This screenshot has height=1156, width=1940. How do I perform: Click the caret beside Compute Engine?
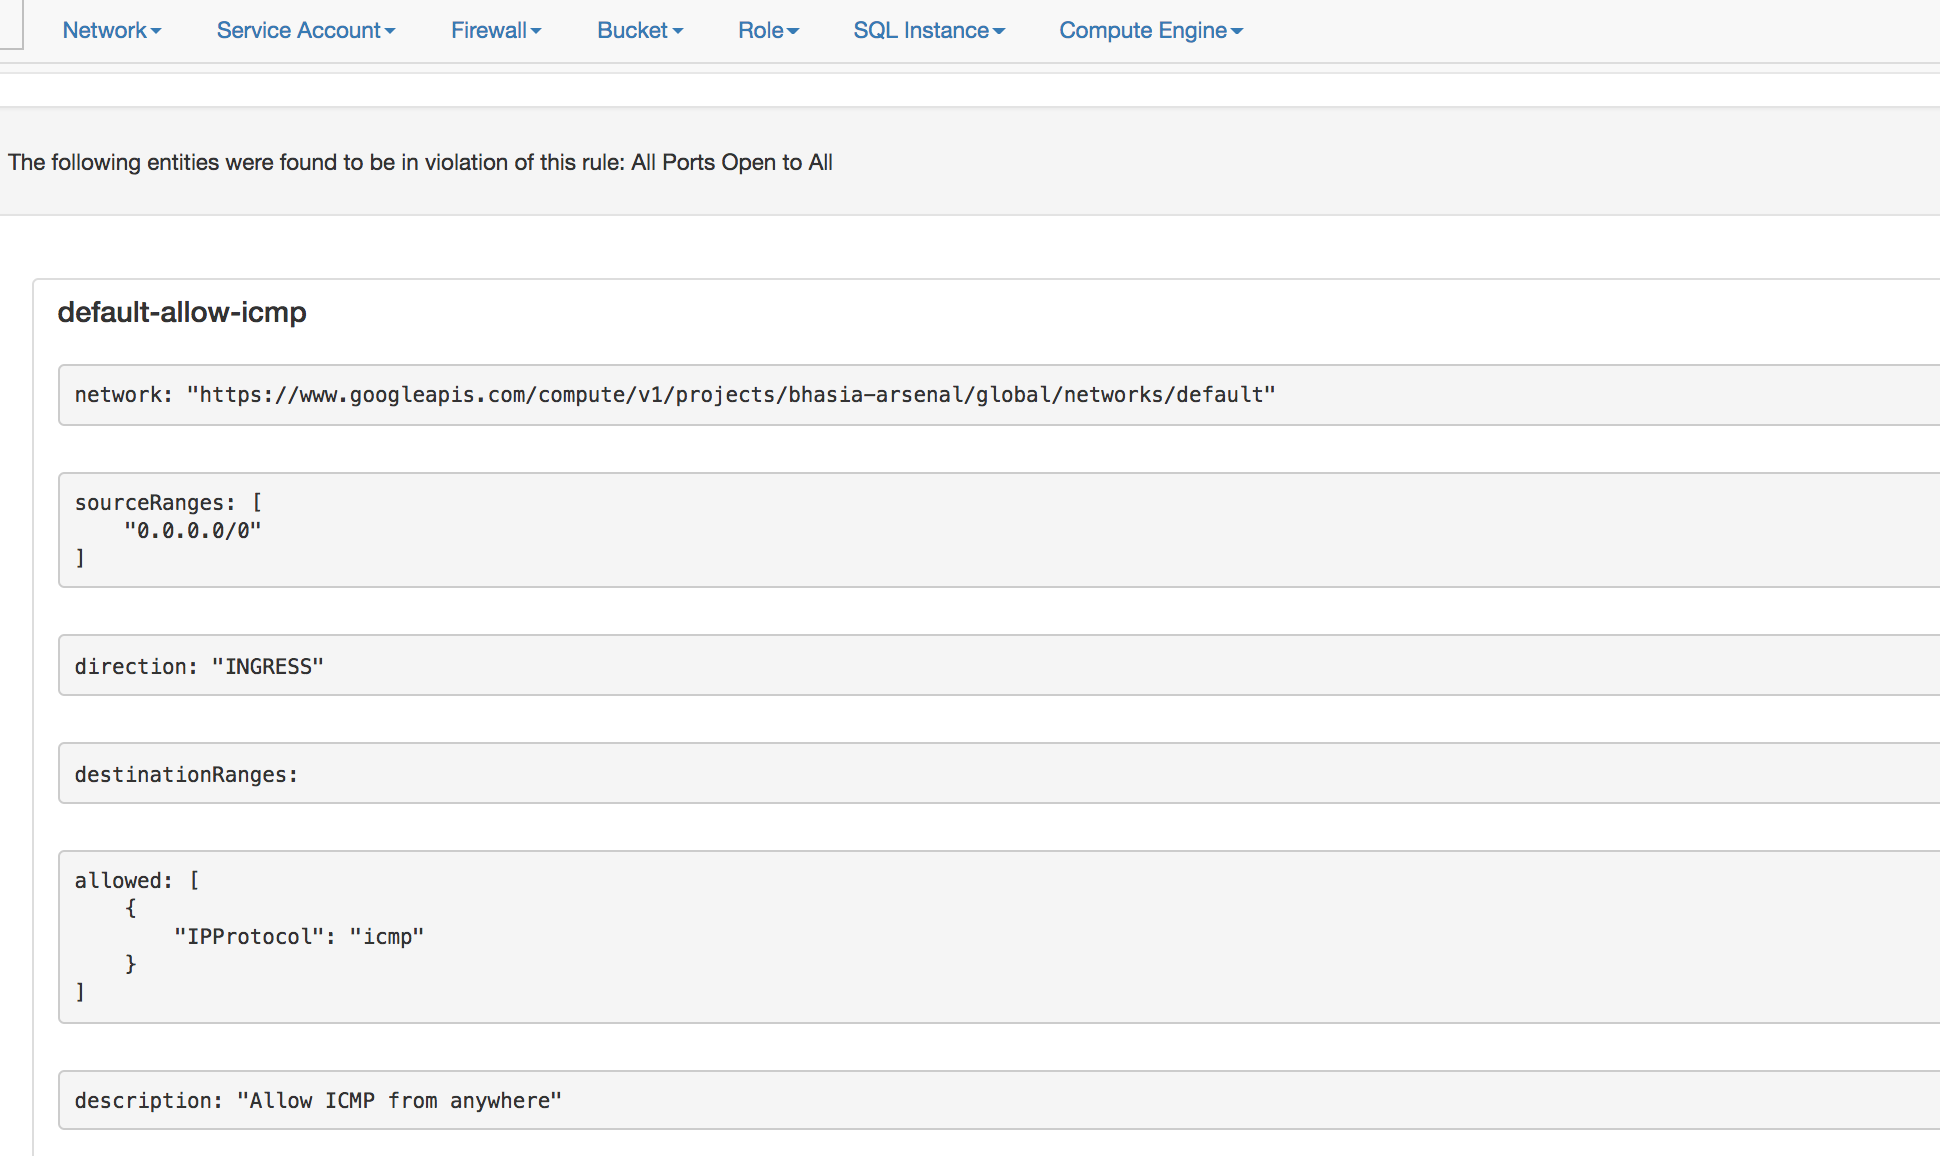pyautogui.click(x=1237, y=32)
